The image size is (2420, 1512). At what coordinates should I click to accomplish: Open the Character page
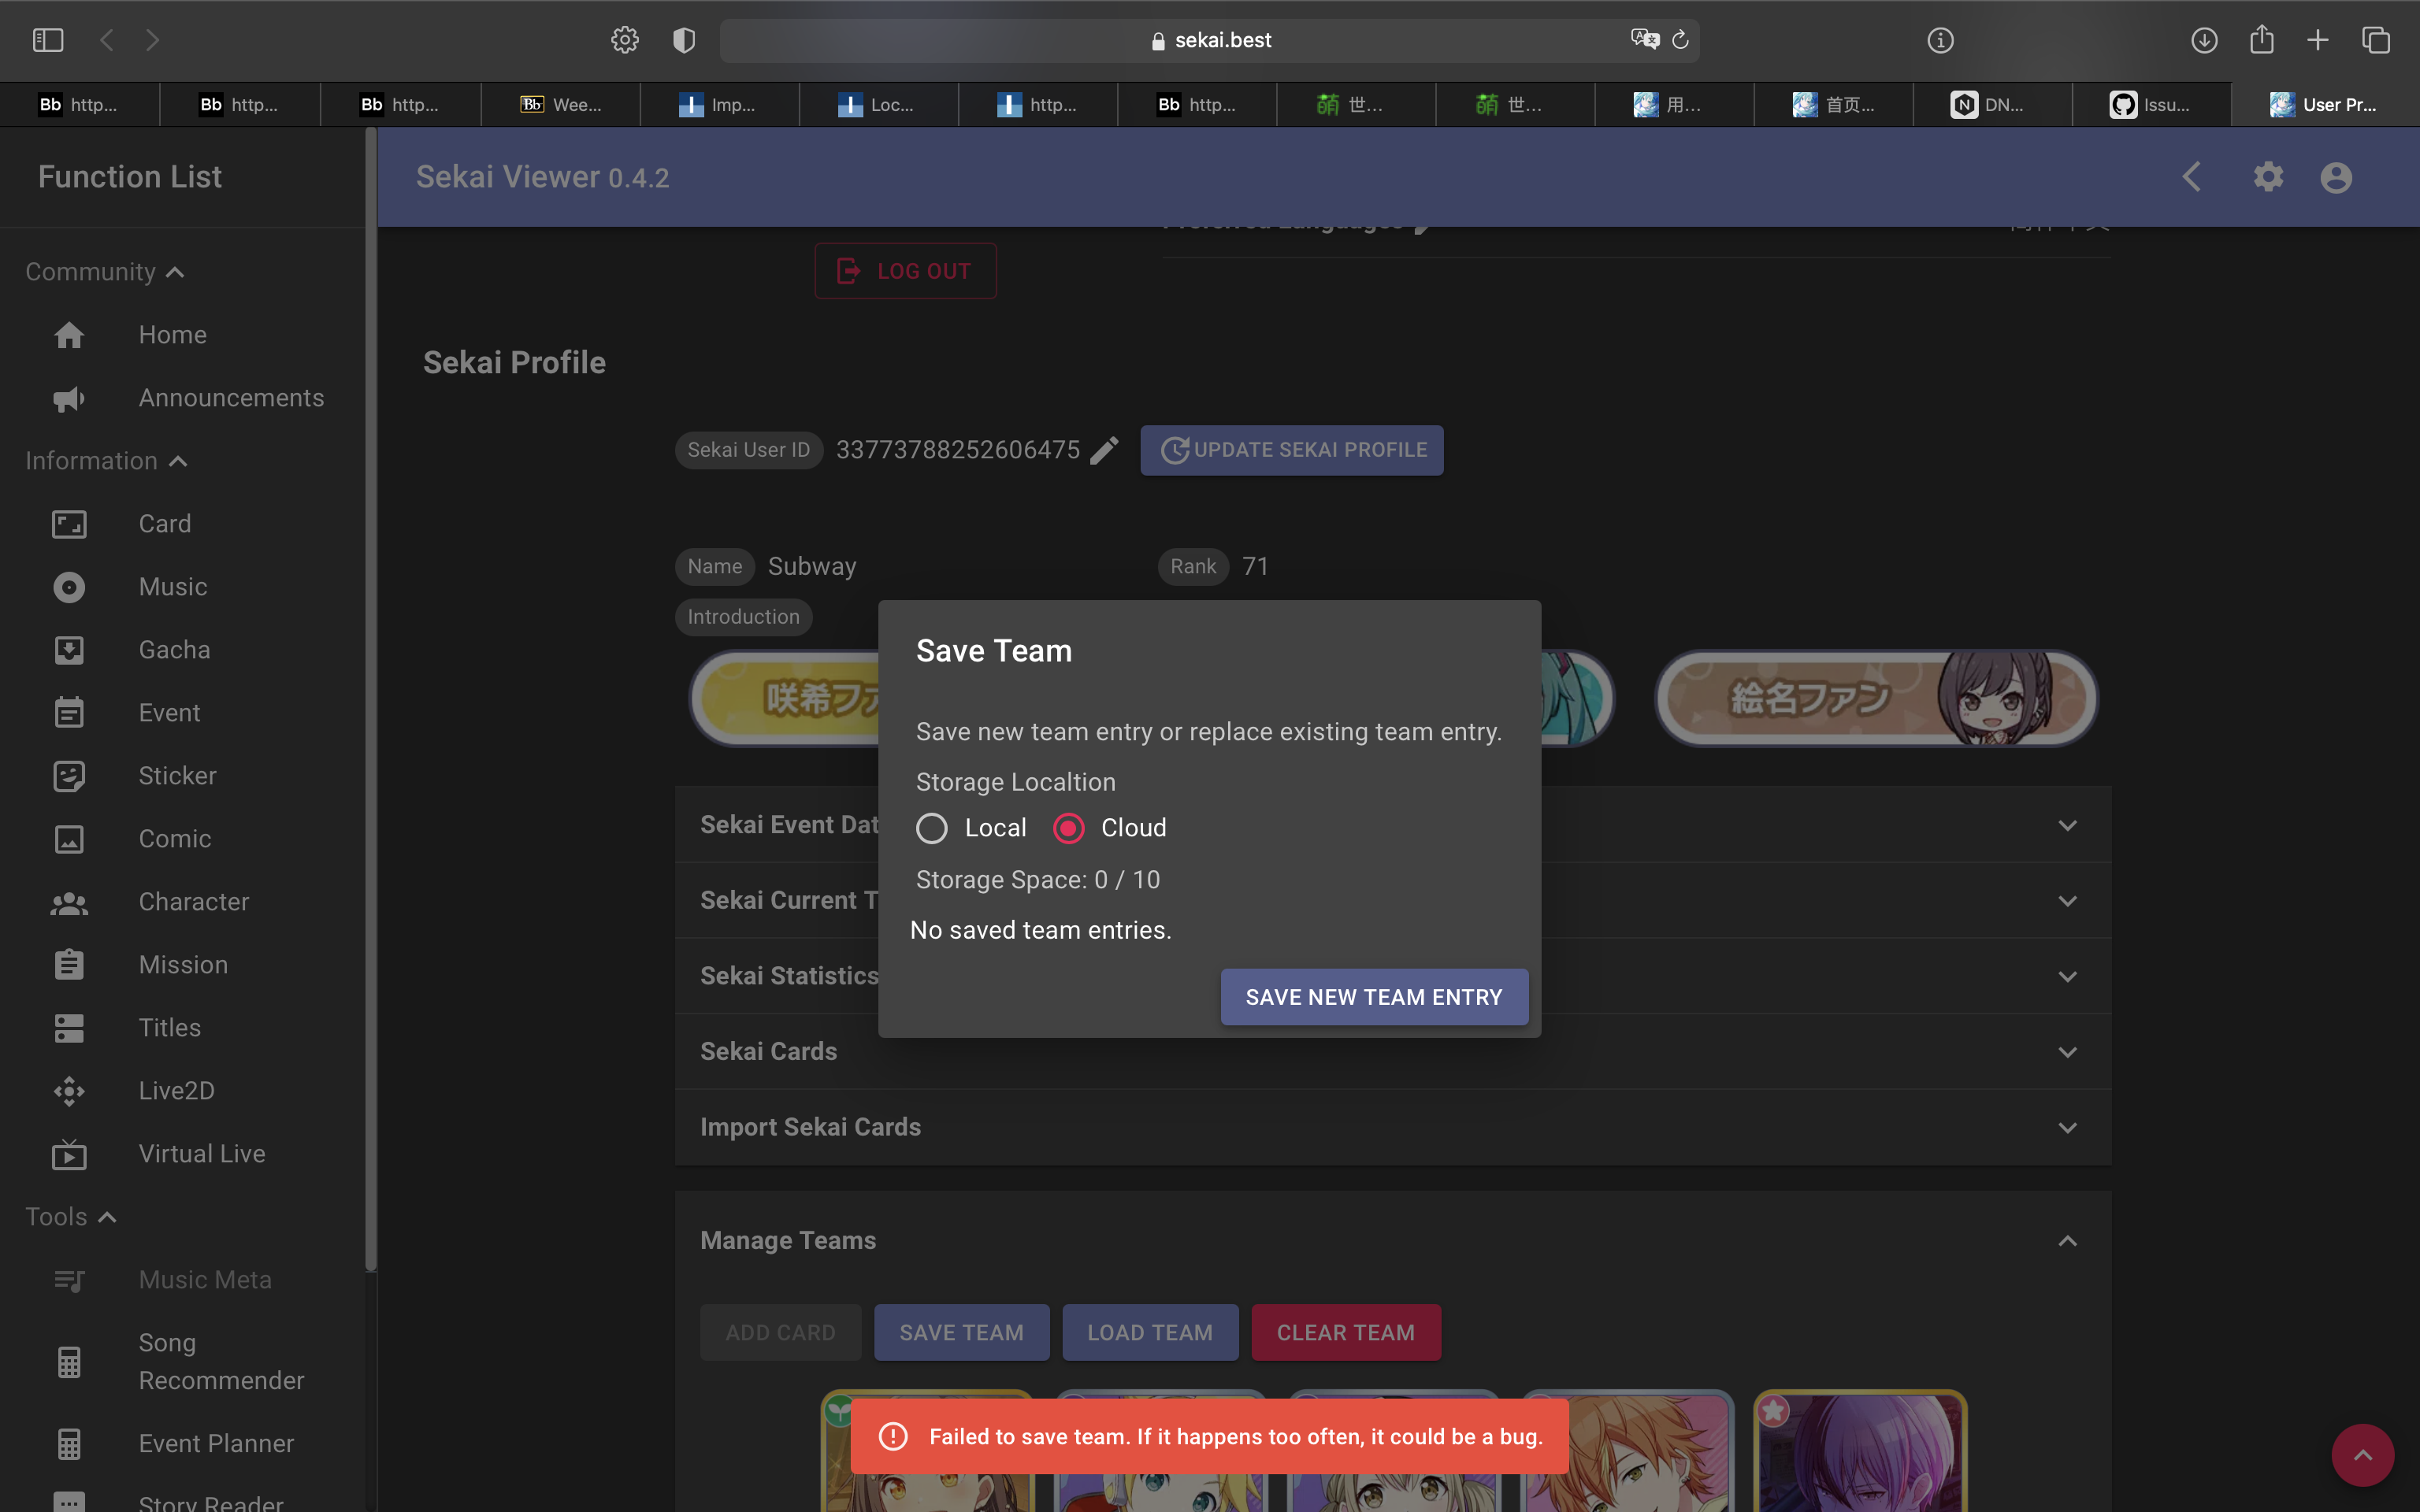194,901
